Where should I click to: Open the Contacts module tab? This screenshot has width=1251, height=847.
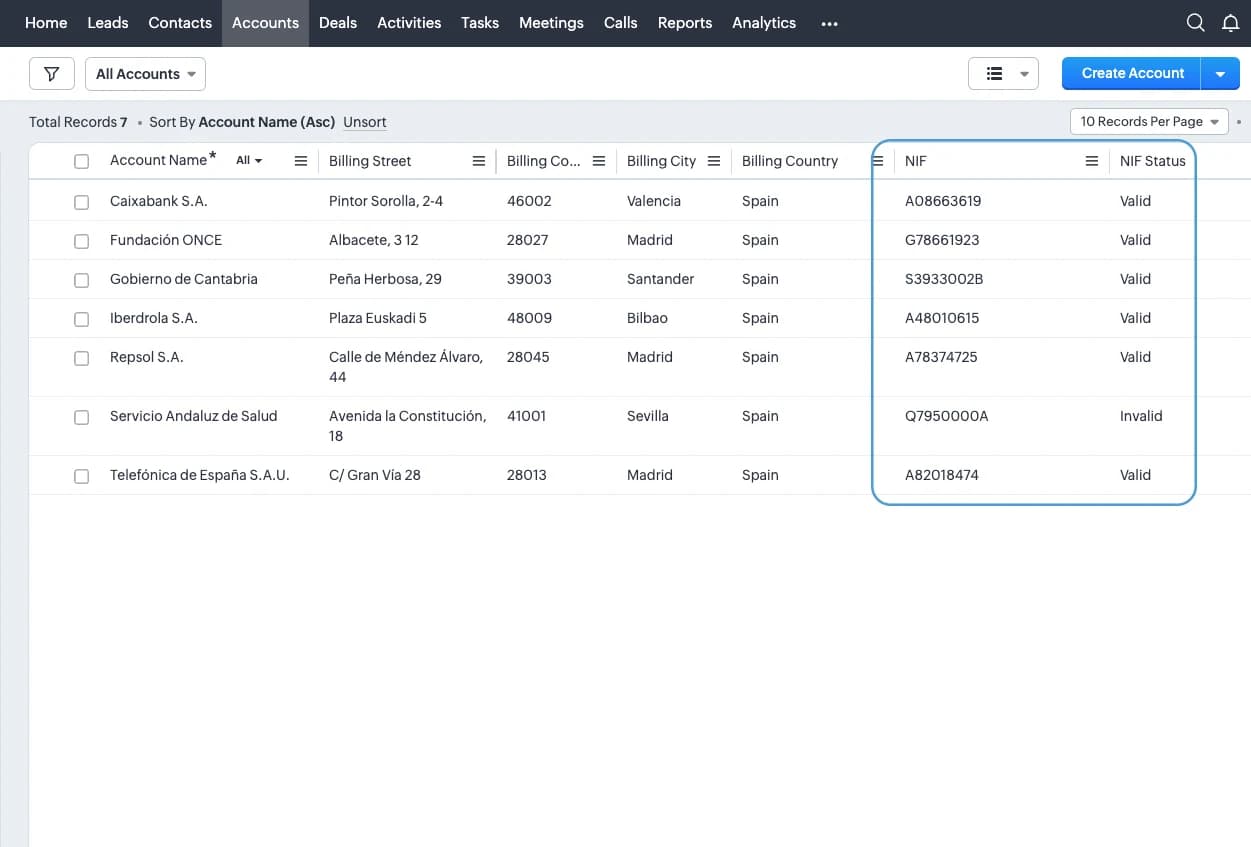180,23
